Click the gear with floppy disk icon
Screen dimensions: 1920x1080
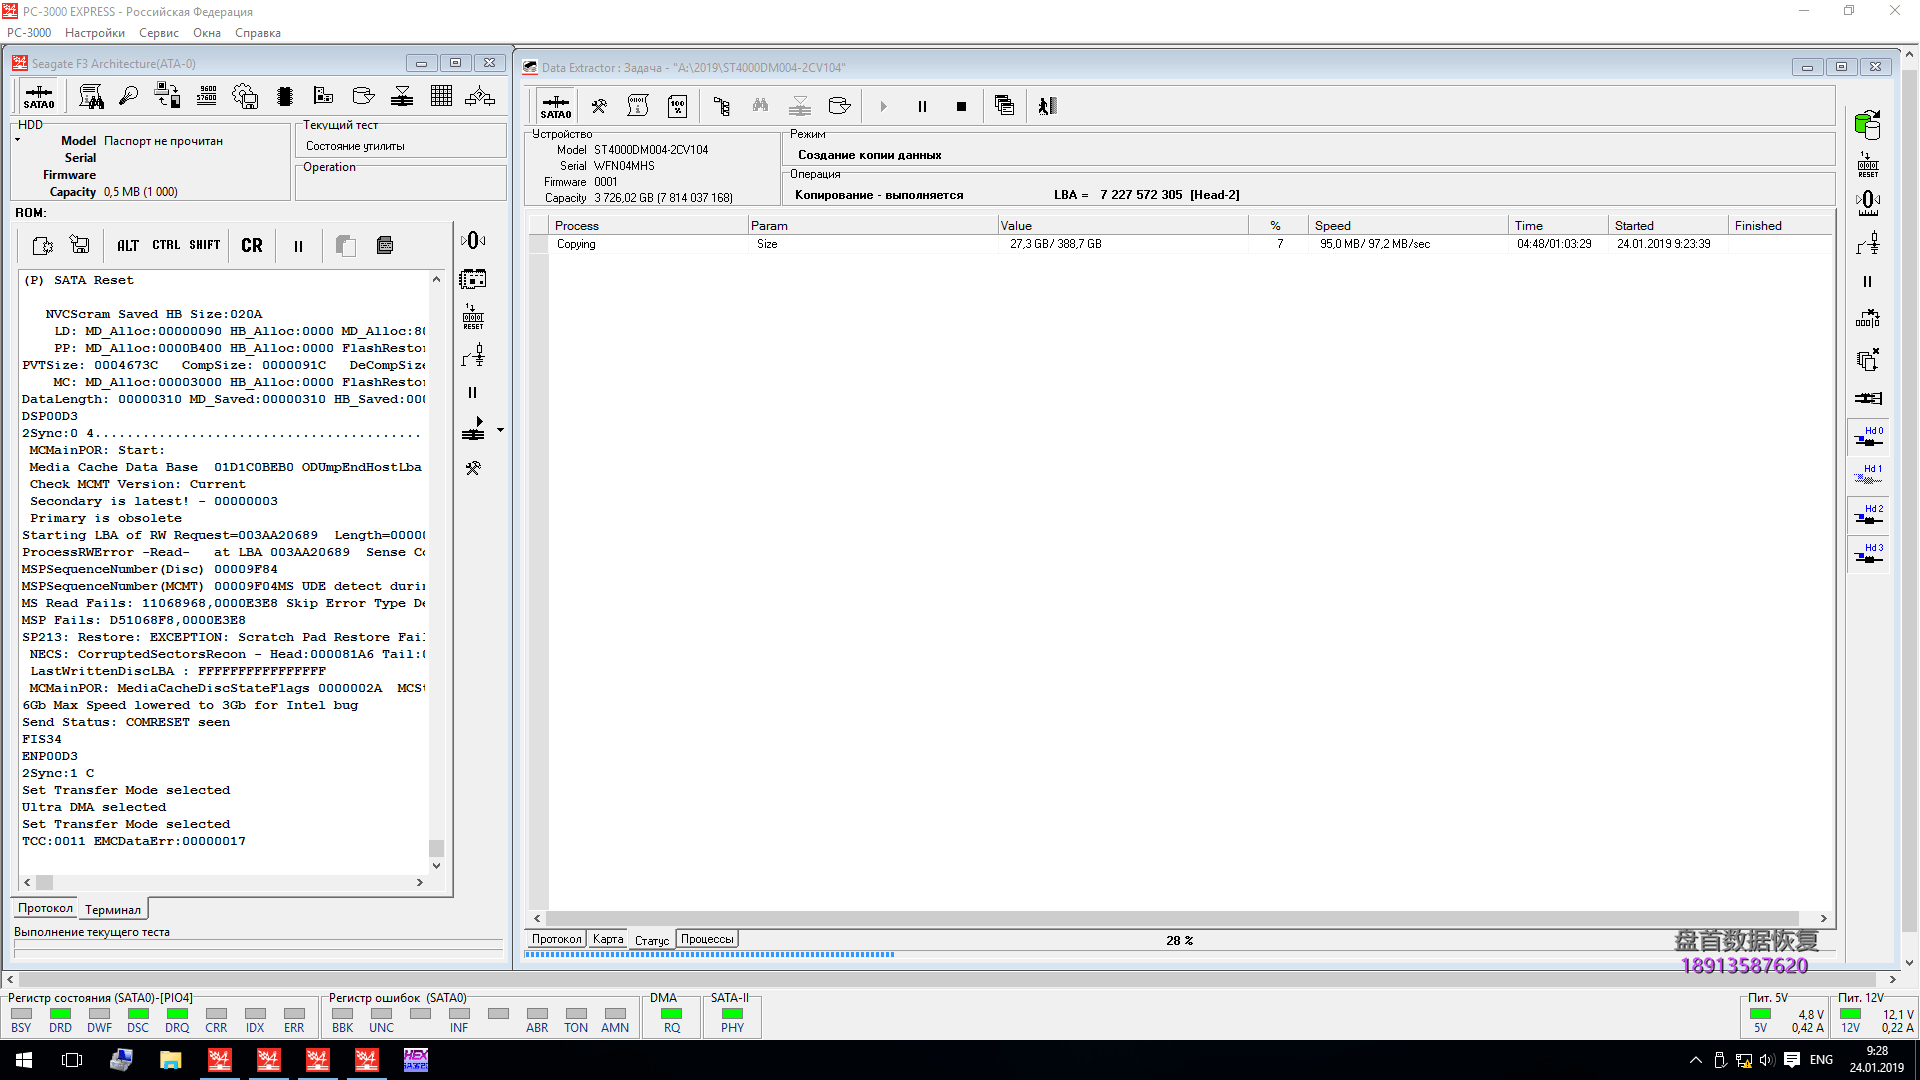[x=245, y=96]
